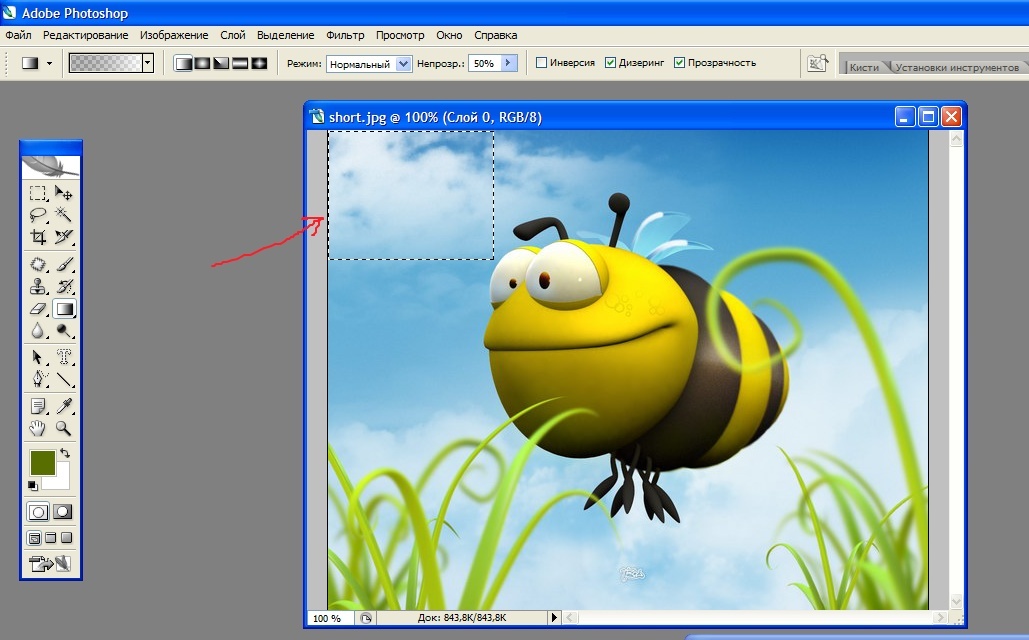This screenshot has height=640, width=1029.
Task: Open the Непрозр. opacity slider arrow
Action: 509,63
